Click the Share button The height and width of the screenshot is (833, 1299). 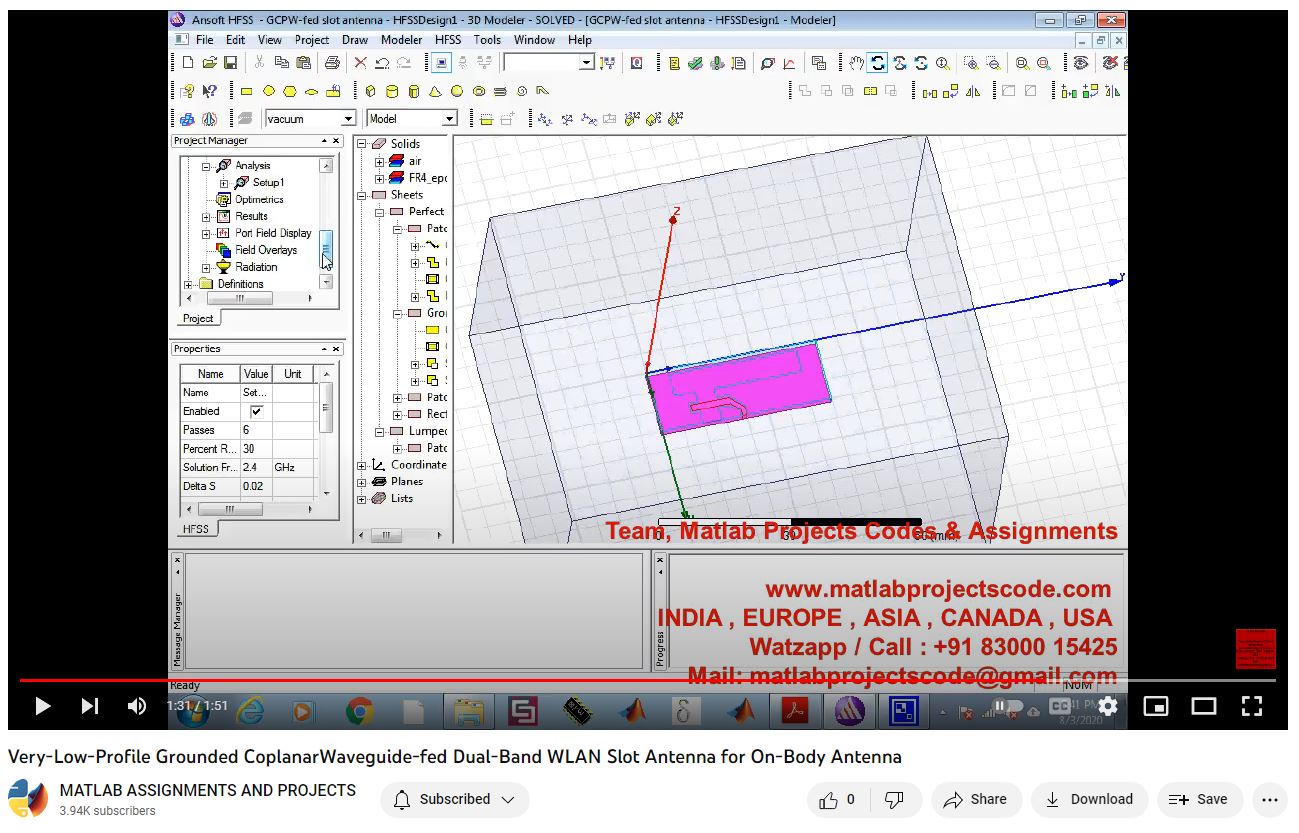pos(975,799)
